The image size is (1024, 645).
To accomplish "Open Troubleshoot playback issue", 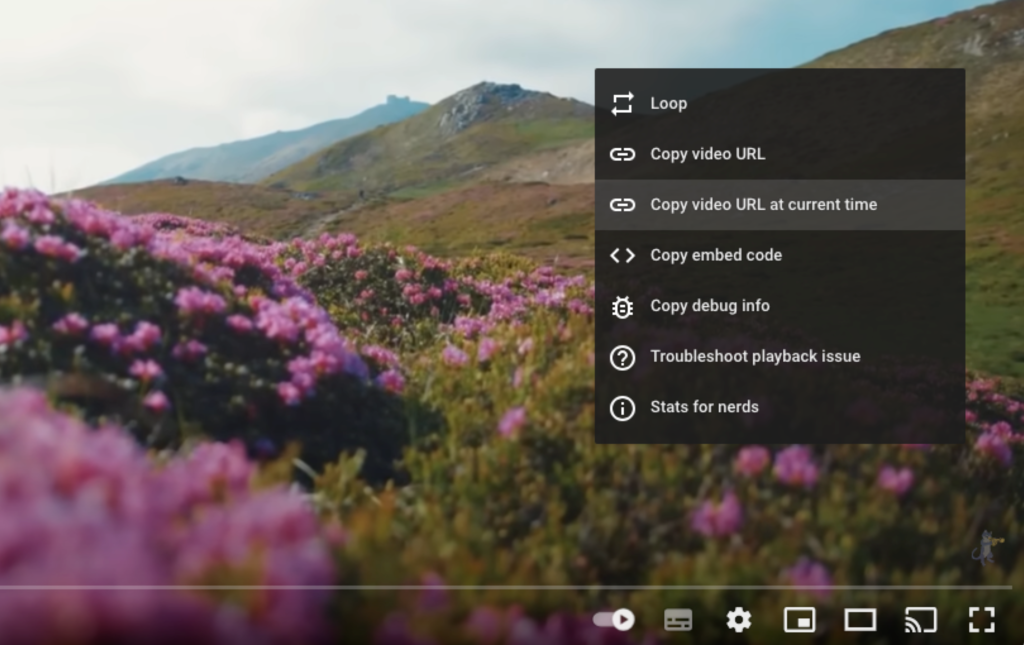I will 755,356.
